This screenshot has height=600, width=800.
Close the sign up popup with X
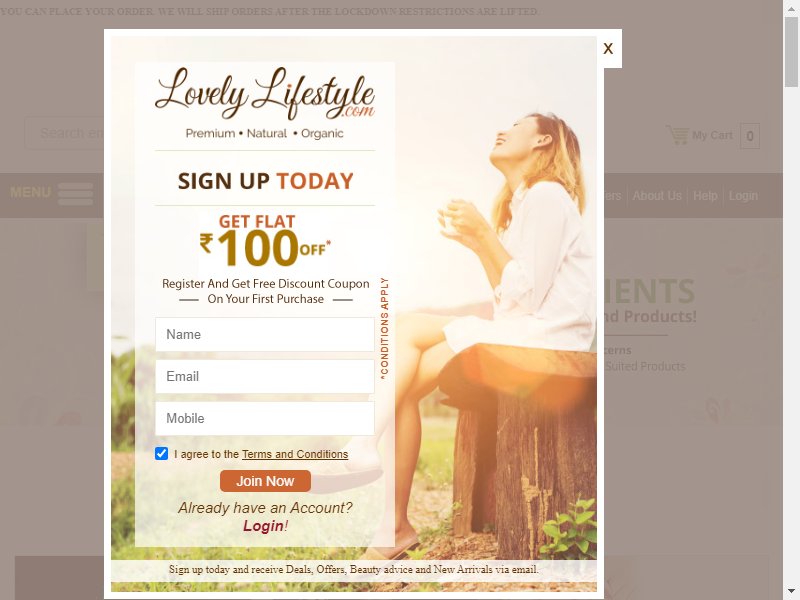coord(608,49)
